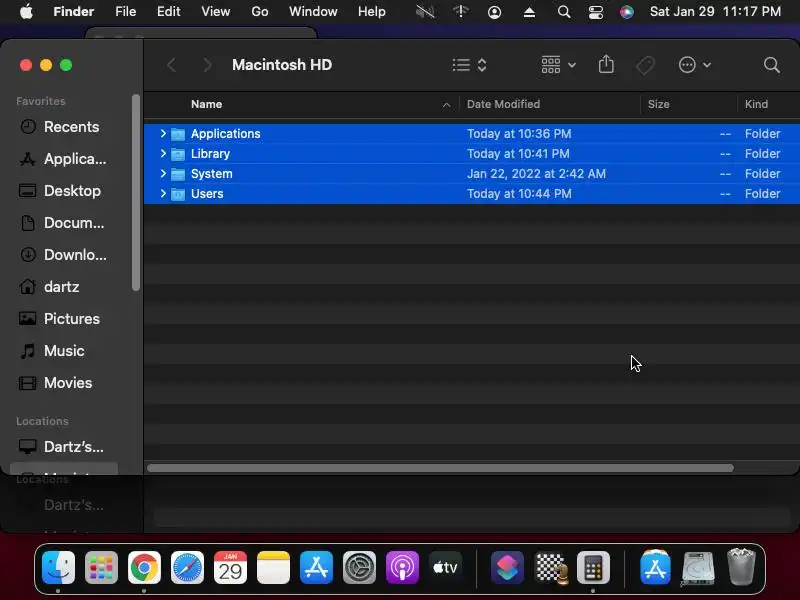Open the Go menu
Screen dimensions: 800x600
[x=260, y=11]
